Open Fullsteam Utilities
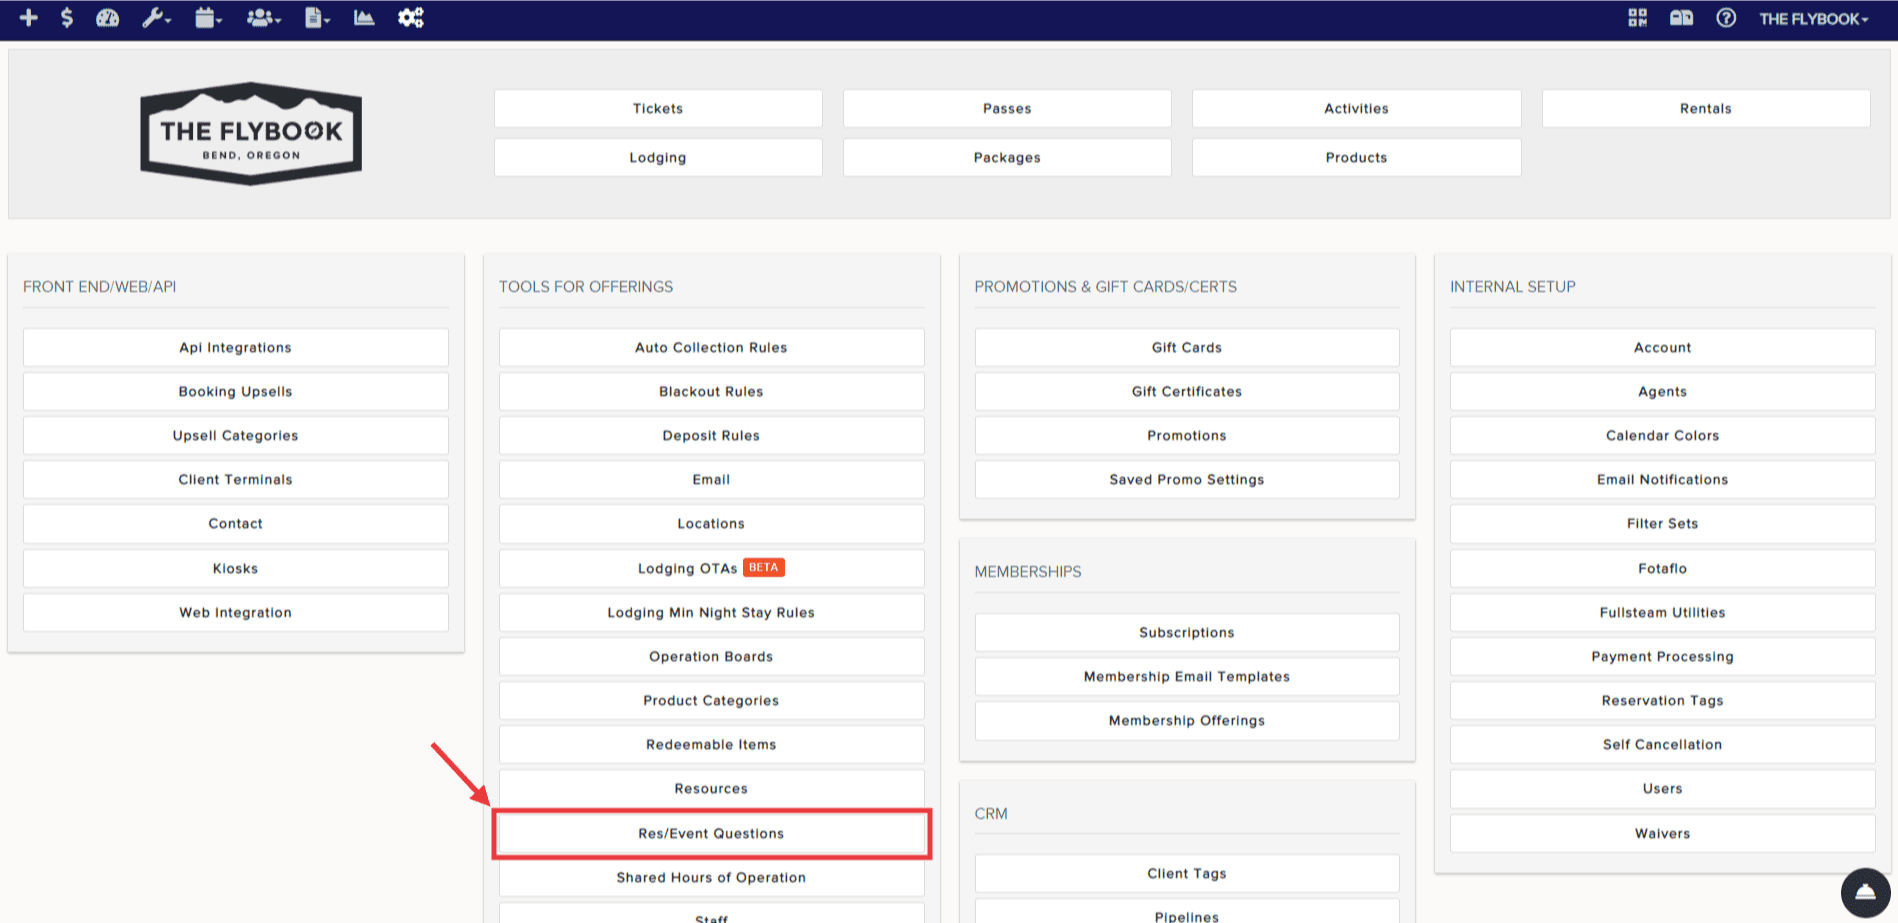 [1663, 613]
